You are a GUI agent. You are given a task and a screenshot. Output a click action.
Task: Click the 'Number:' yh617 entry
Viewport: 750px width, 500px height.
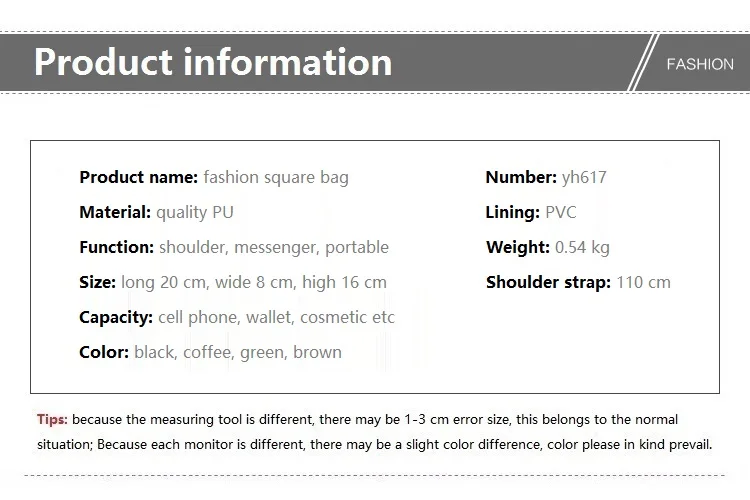point(546,178)
